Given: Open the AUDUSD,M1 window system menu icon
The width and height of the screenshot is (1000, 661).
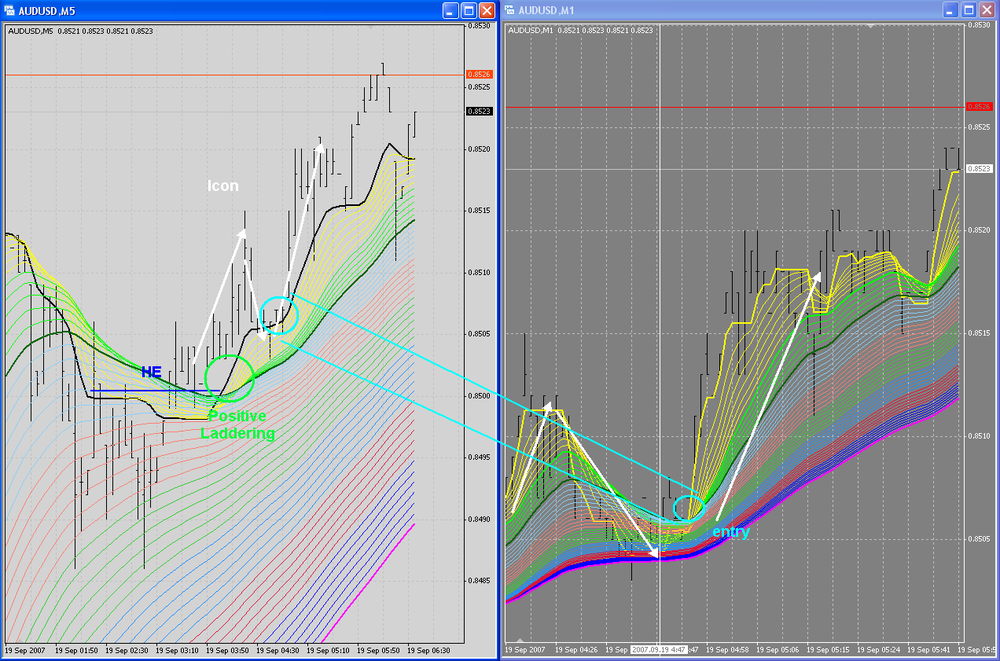Looking at the screenshot, I should (x=510, y=10).
